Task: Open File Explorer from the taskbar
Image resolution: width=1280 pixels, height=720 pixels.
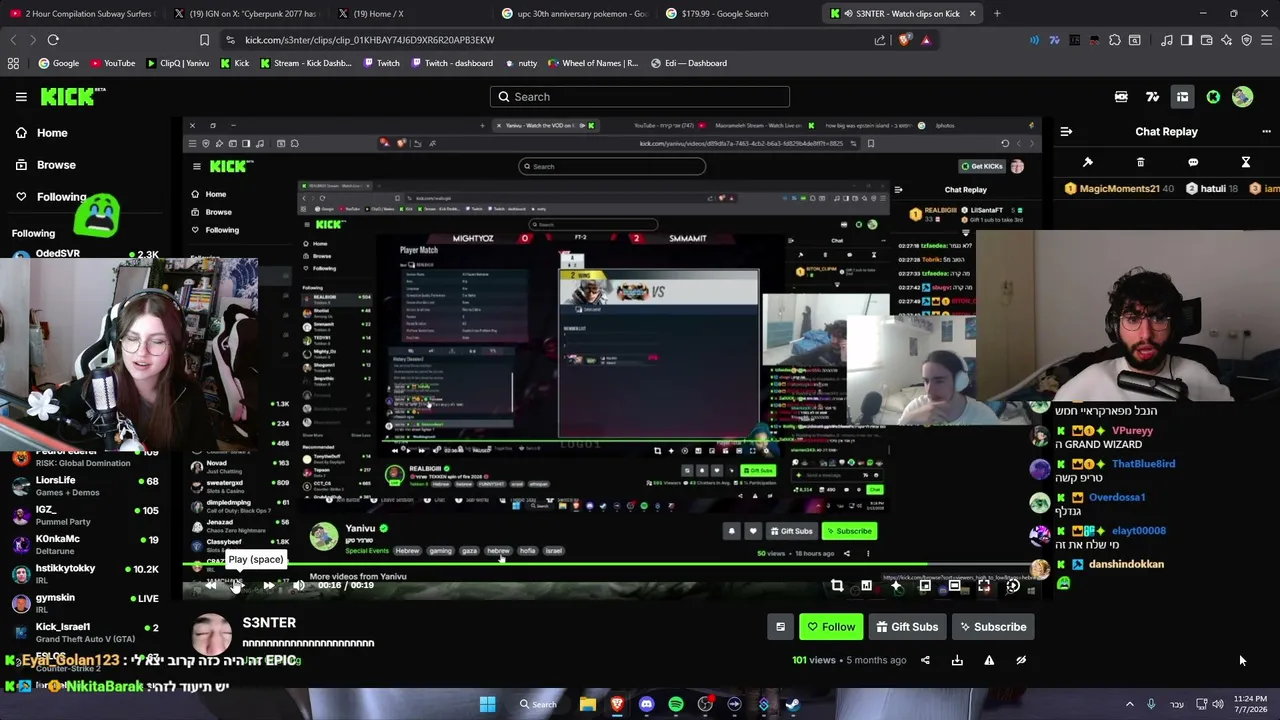Action: pyautogui.click(x=588, y=704)
